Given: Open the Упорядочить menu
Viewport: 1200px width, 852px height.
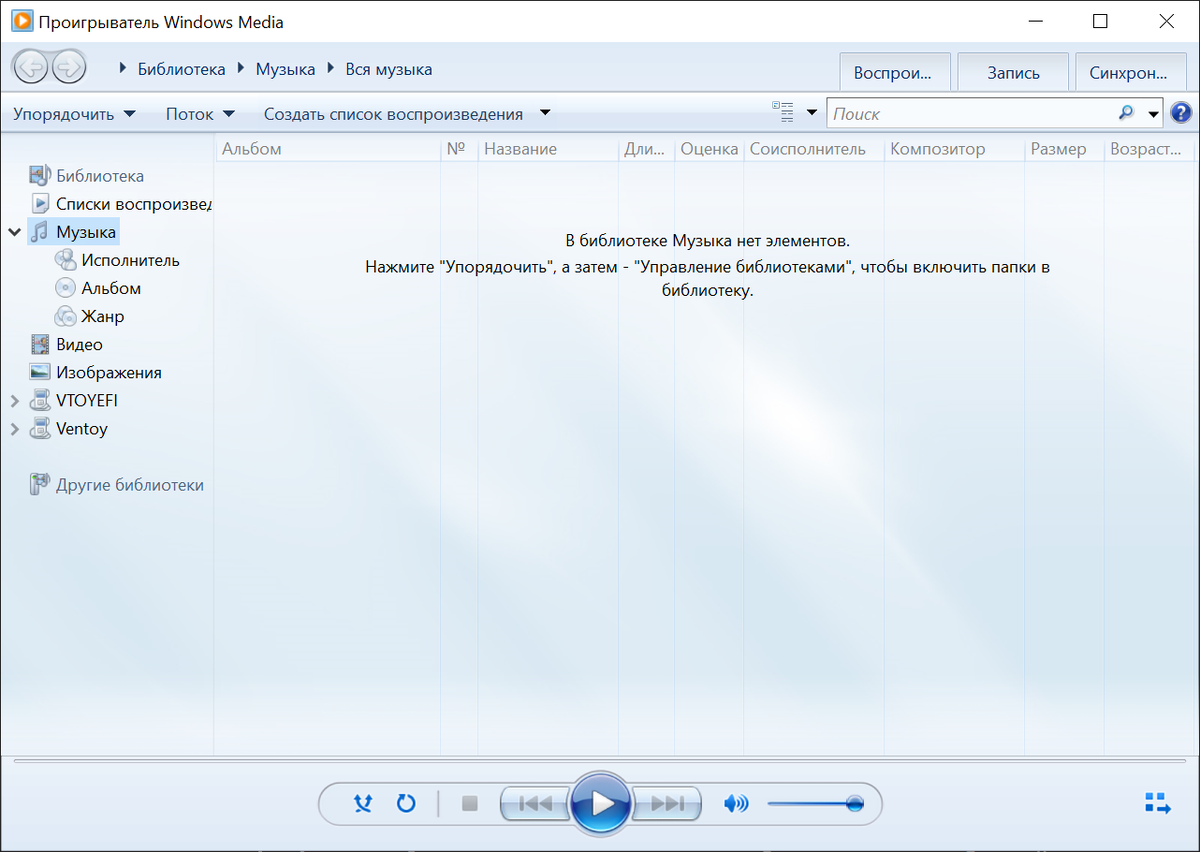Looking at the screenshot, I should (74, 114).
